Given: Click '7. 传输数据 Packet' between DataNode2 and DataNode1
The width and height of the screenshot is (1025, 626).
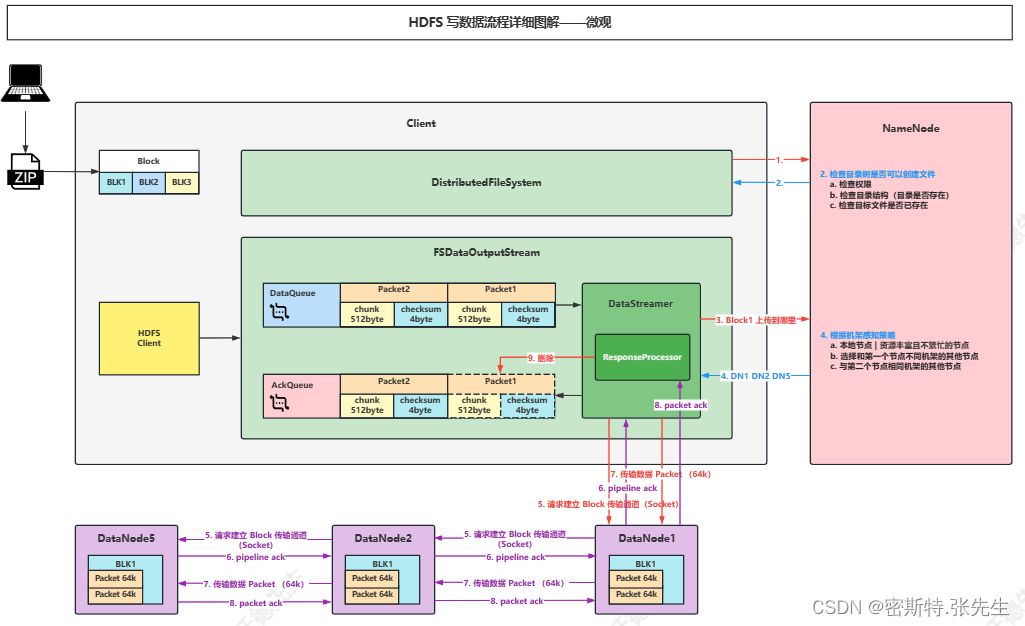Looking at the screenshot, I should coord(513,583).
